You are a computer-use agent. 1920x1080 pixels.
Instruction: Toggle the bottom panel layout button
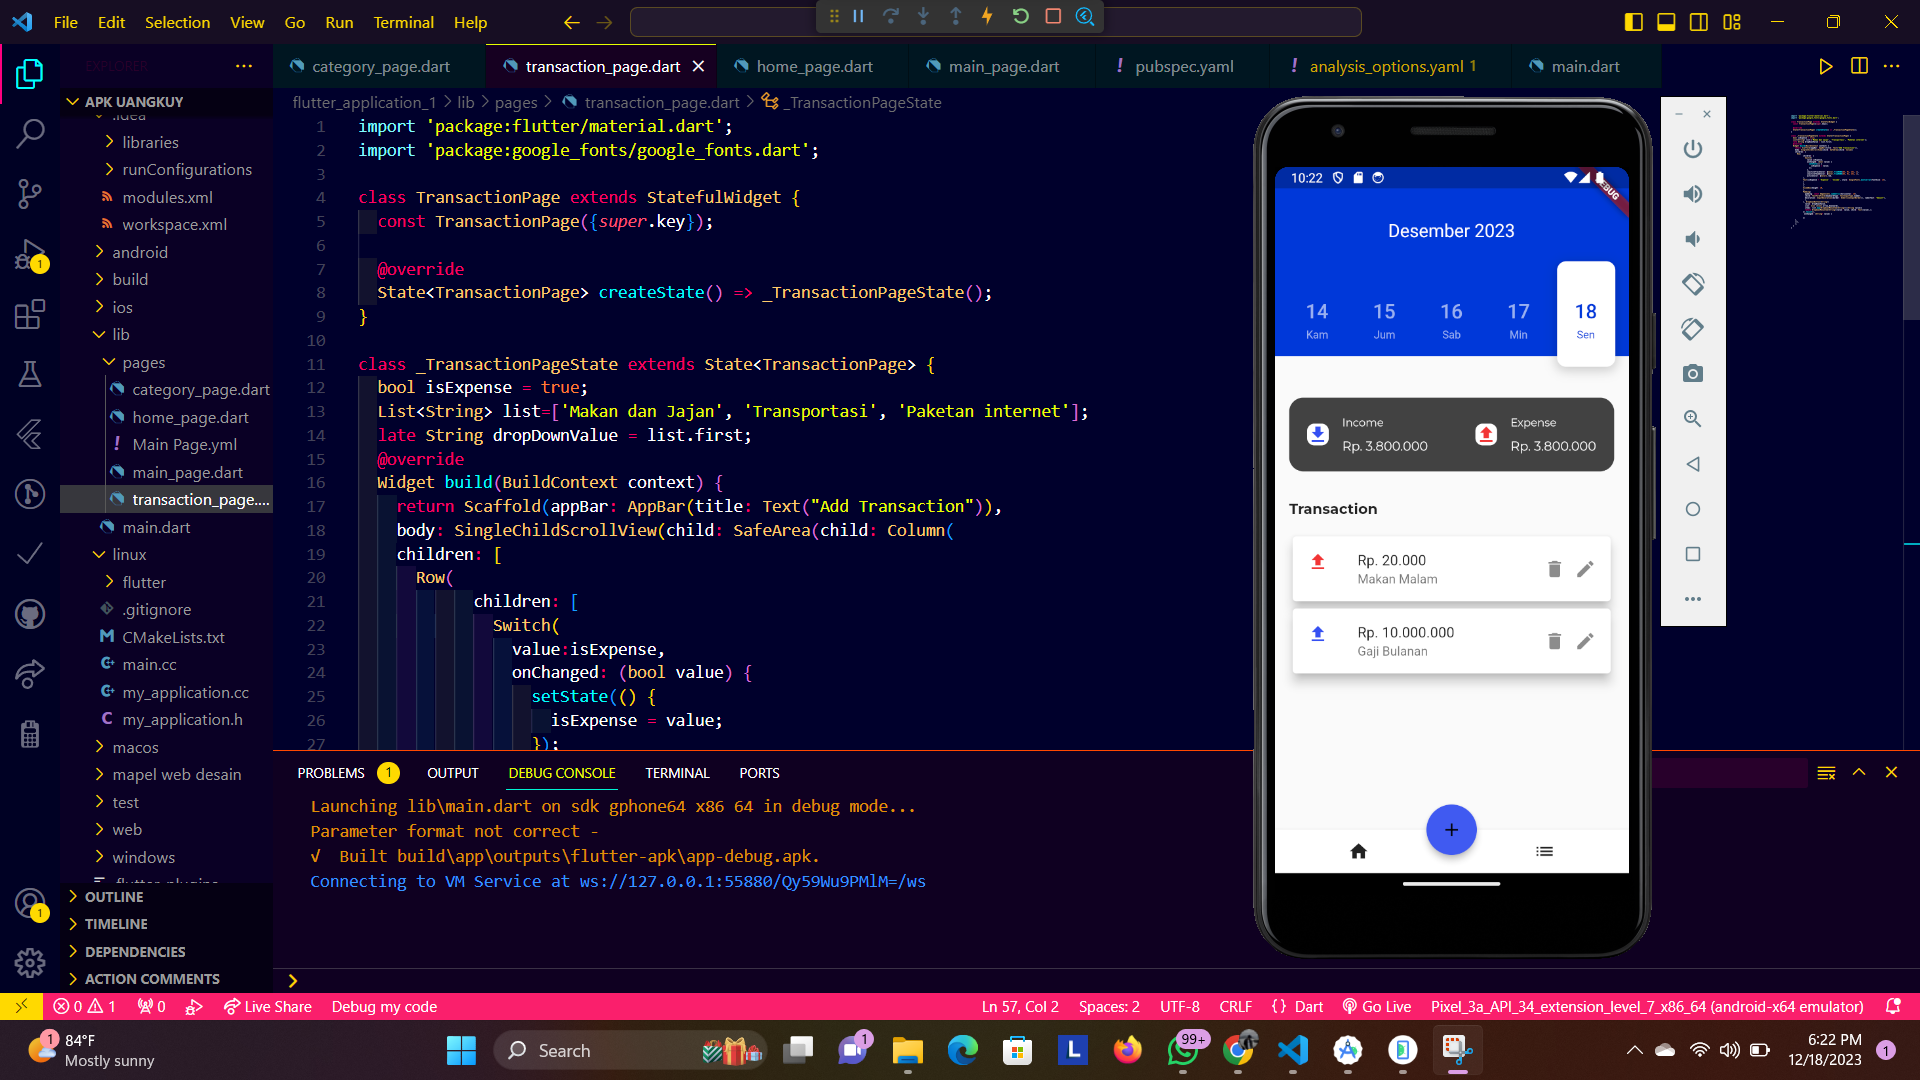click(x=1666, y=22)
